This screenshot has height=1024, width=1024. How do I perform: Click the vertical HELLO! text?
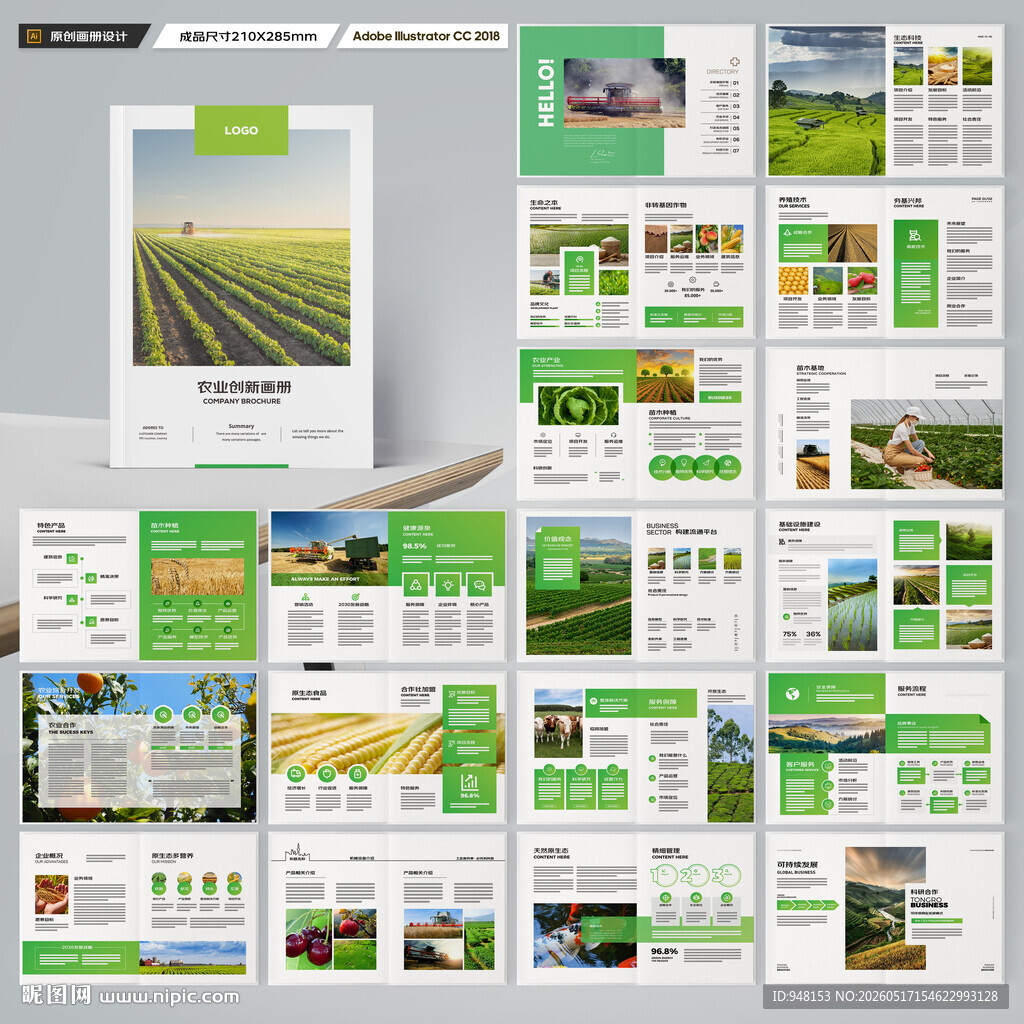tap(546, 93)
